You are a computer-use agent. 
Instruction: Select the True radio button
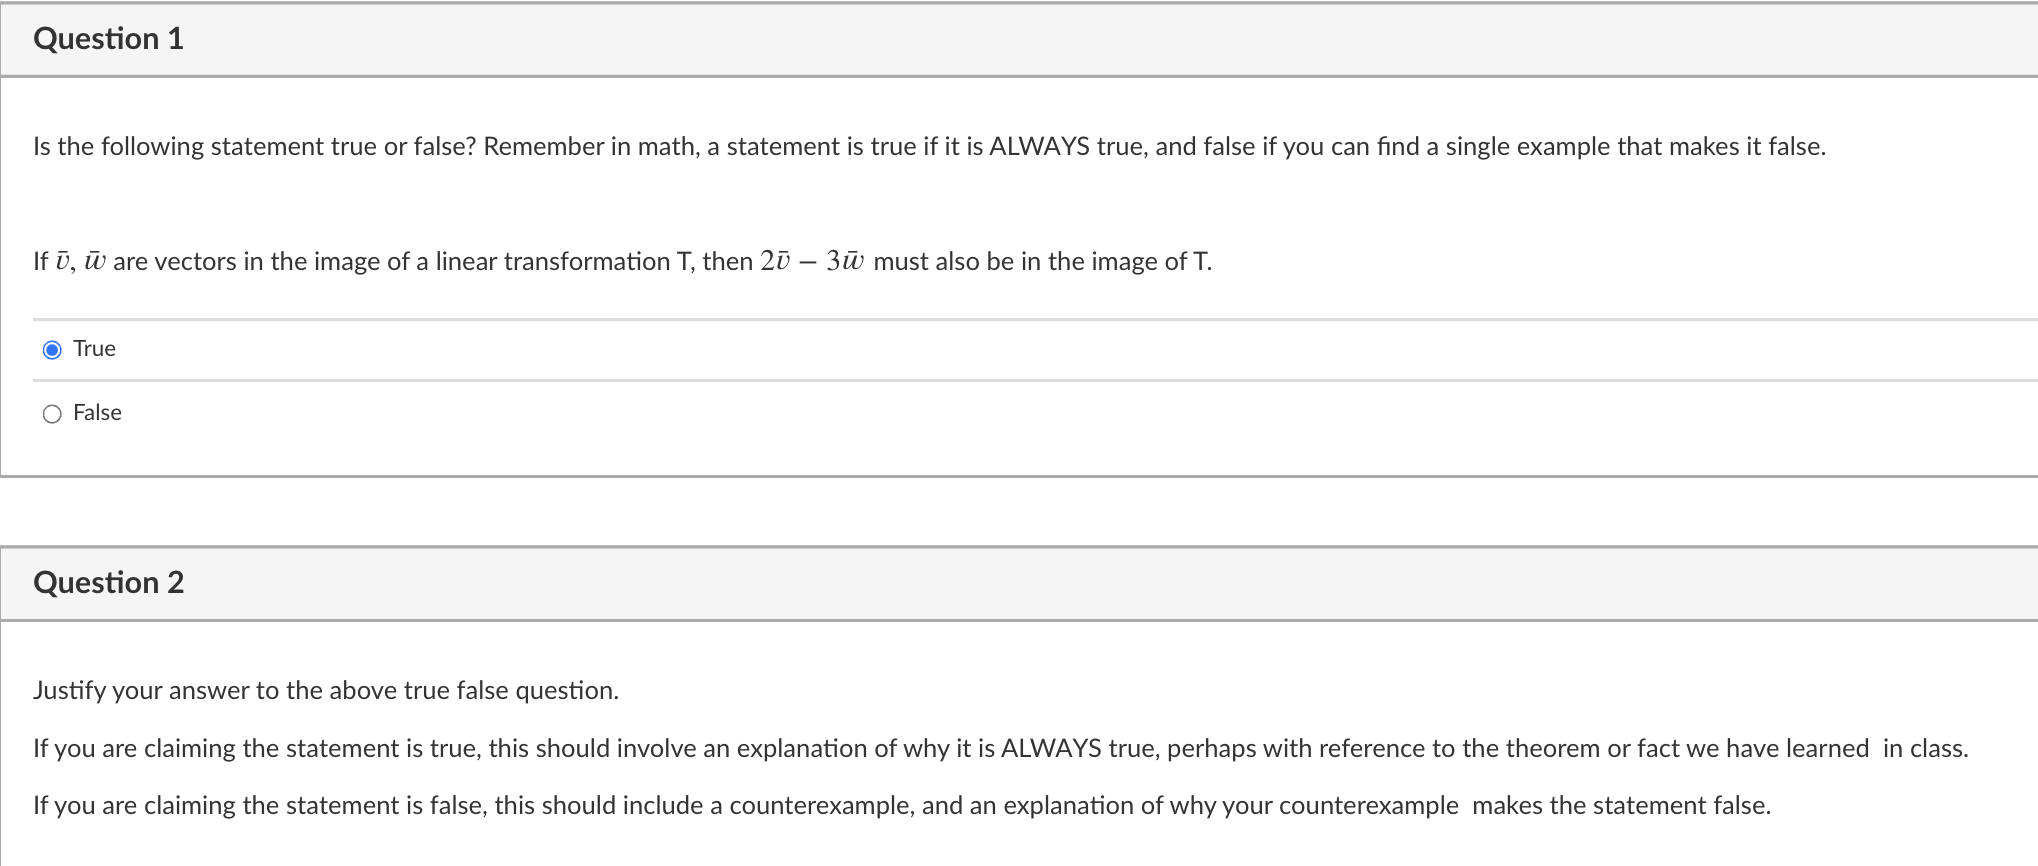(x=52, y=349)
